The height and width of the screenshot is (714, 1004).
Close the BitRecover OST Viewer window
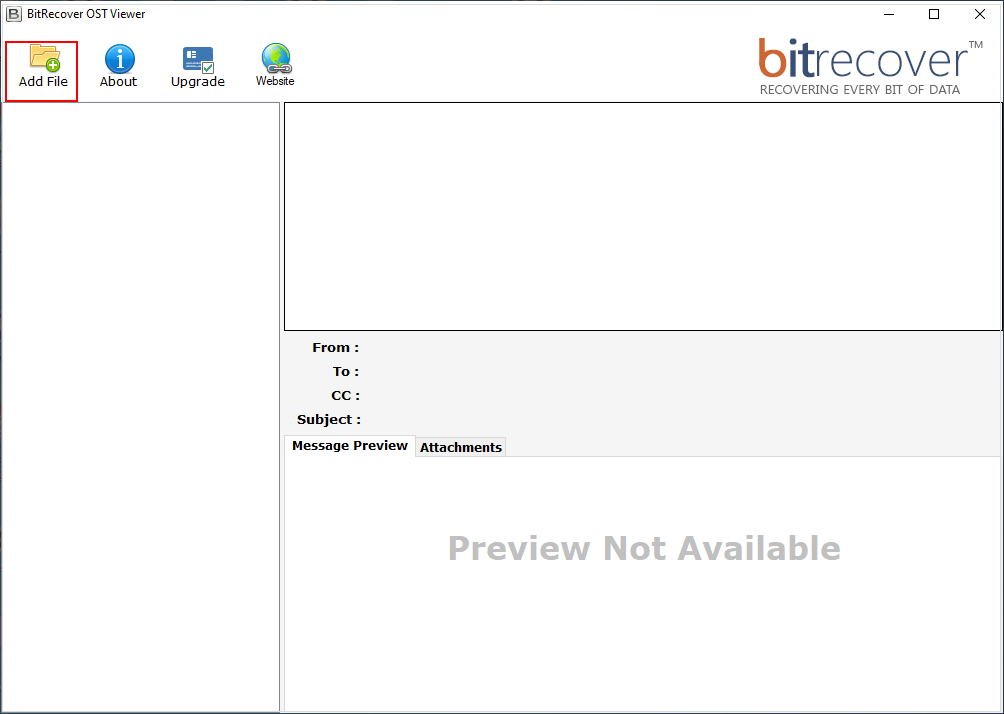tap(980, 14)
